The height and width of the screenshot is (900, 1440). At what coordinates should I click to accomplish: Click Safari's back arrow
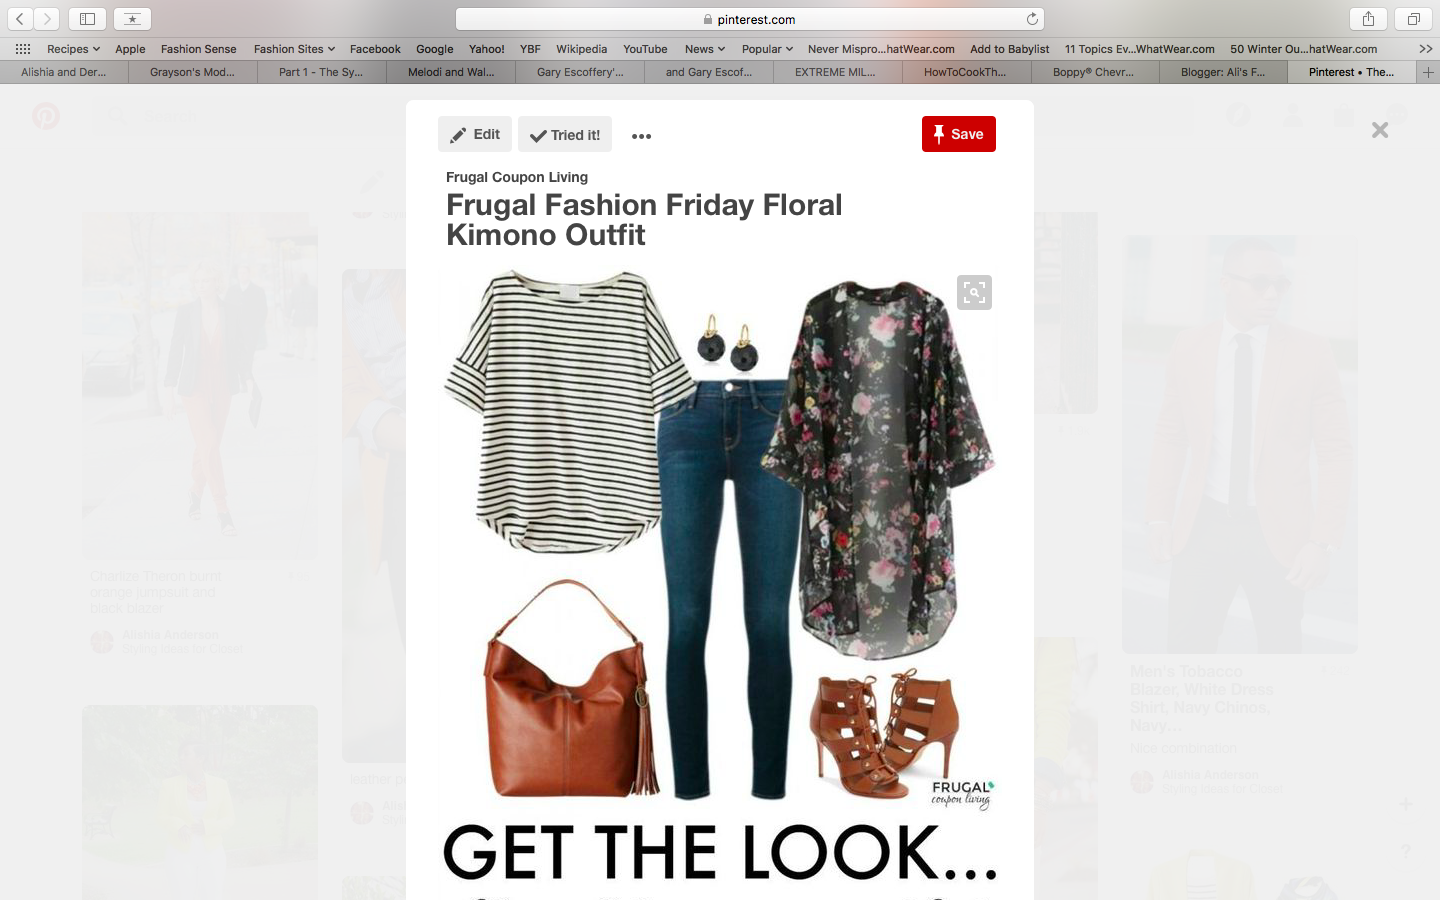click(x=20, y=19)
